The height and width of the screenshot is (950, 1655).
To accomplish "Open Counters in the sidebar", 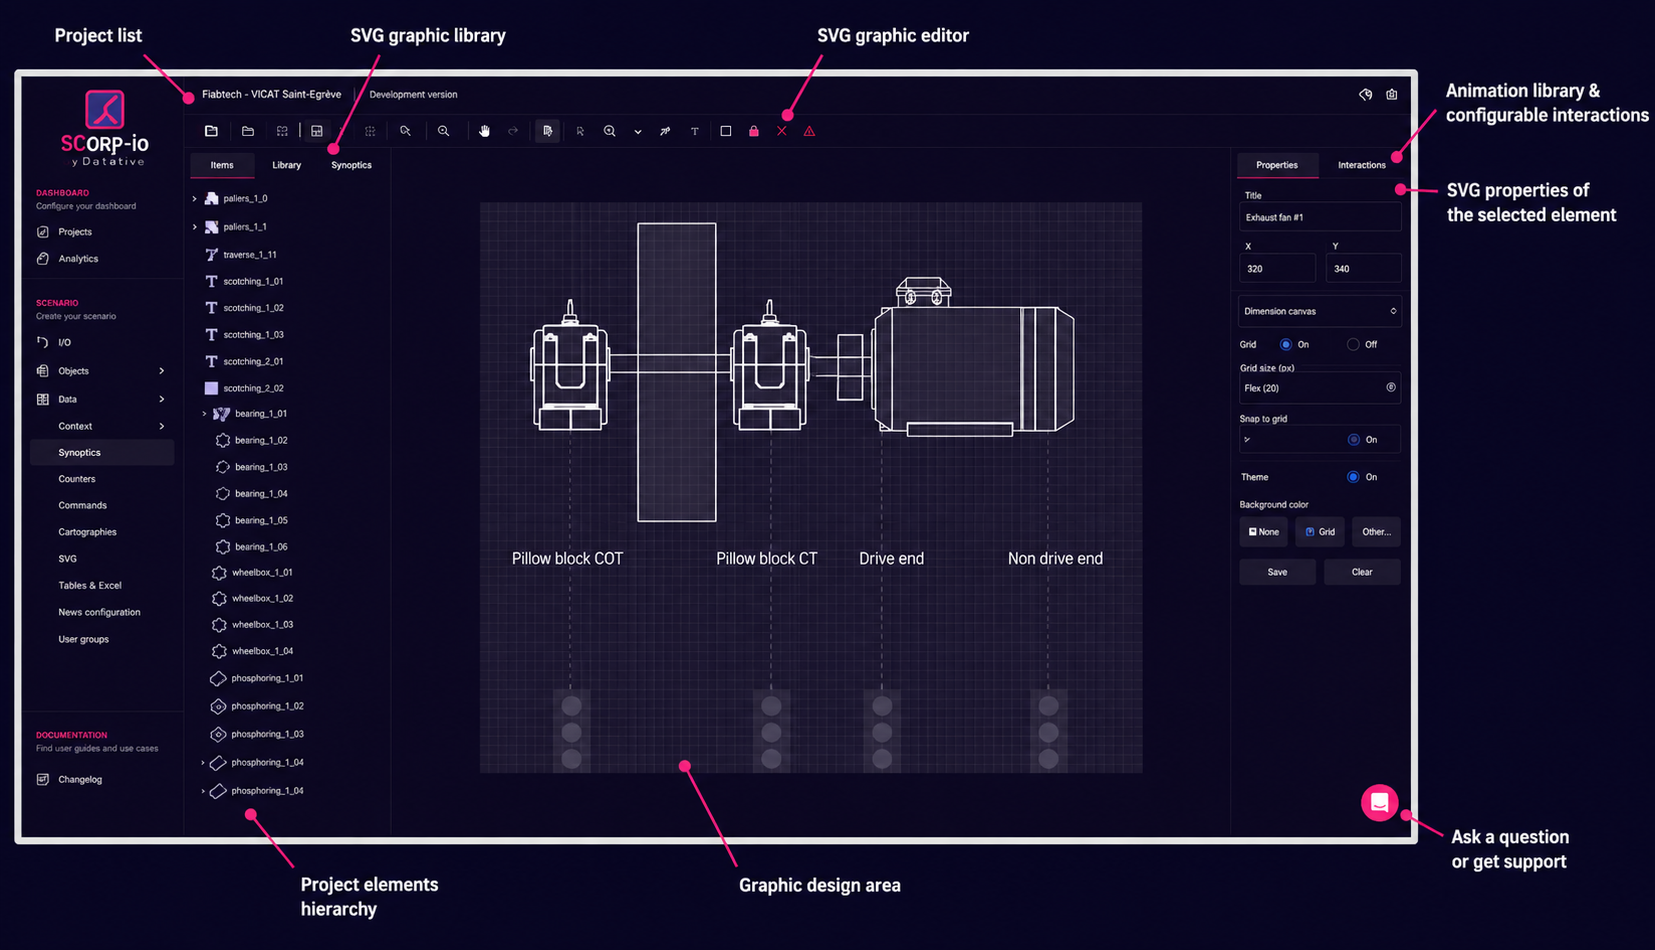I will click(77, 479).
